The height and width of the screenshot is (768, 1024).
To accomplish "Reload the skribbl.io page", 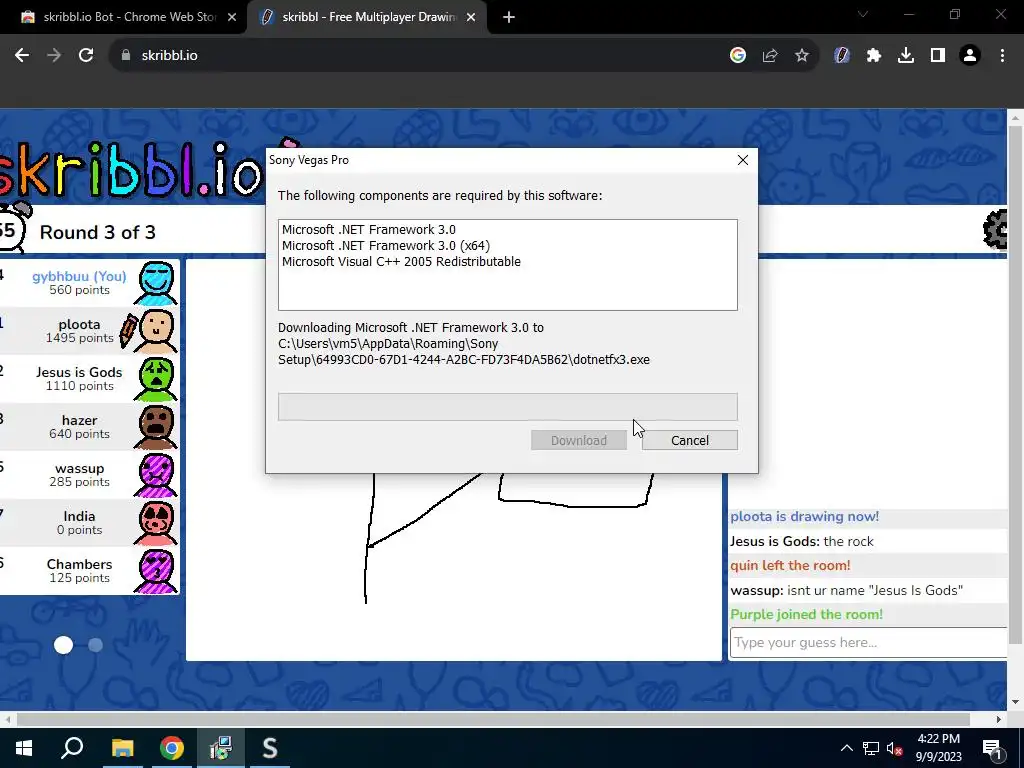I will point(86,56).
